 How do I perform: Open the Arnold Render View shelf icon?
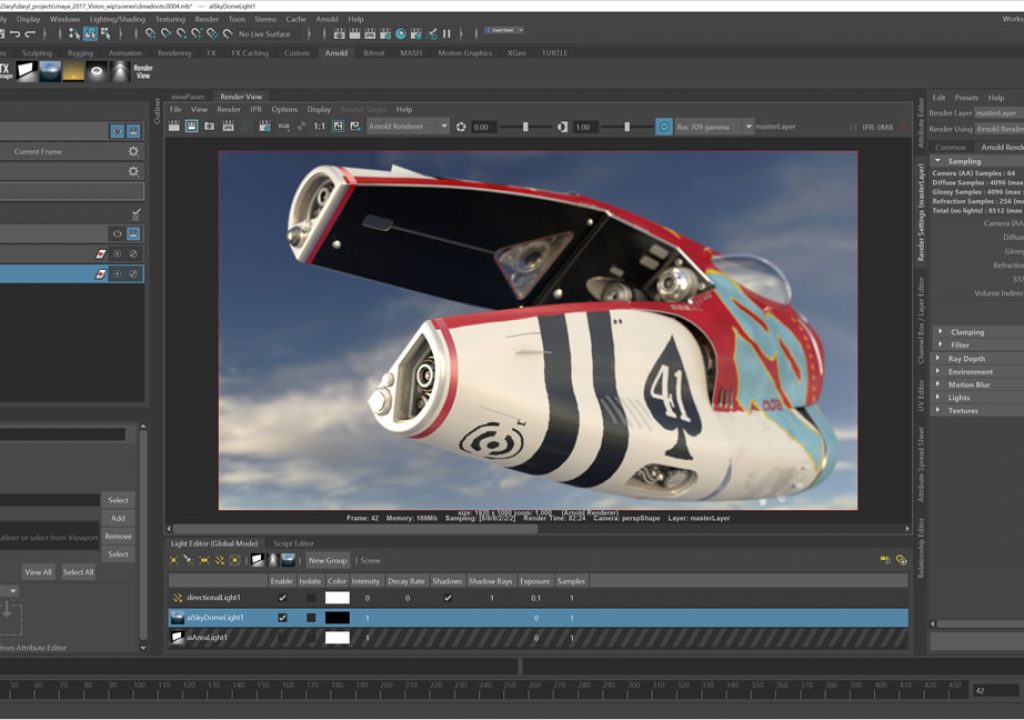click(142, 71)
